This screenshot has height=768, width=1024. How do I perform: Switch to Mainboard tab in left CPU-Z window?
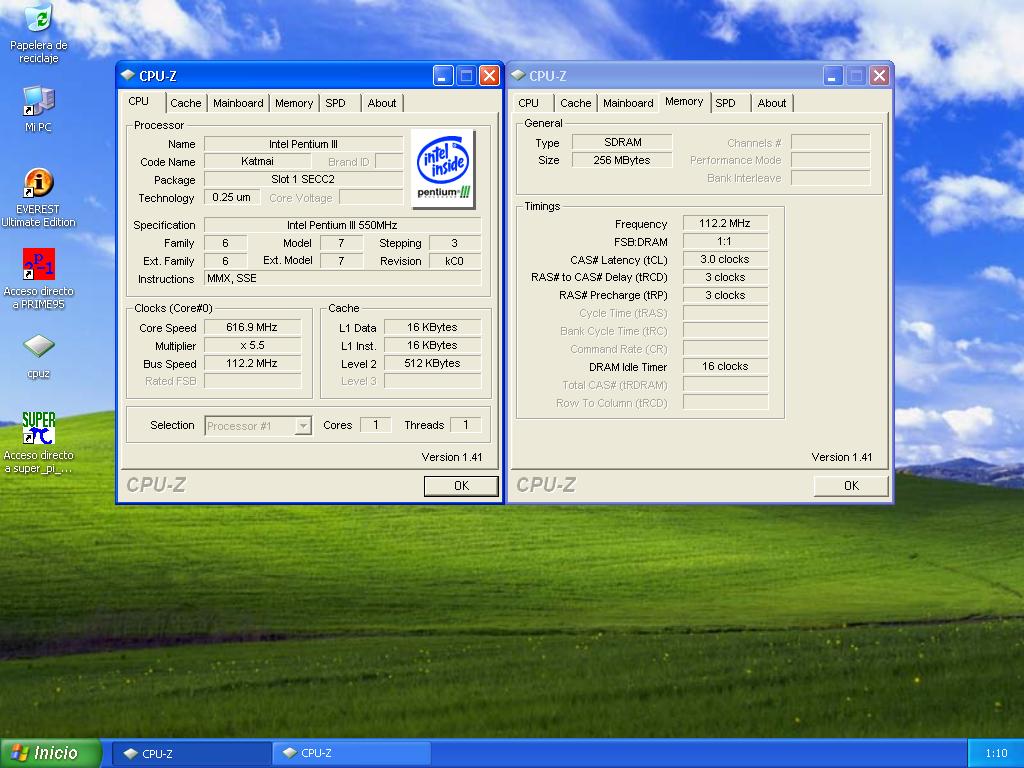tap(238, 103)
